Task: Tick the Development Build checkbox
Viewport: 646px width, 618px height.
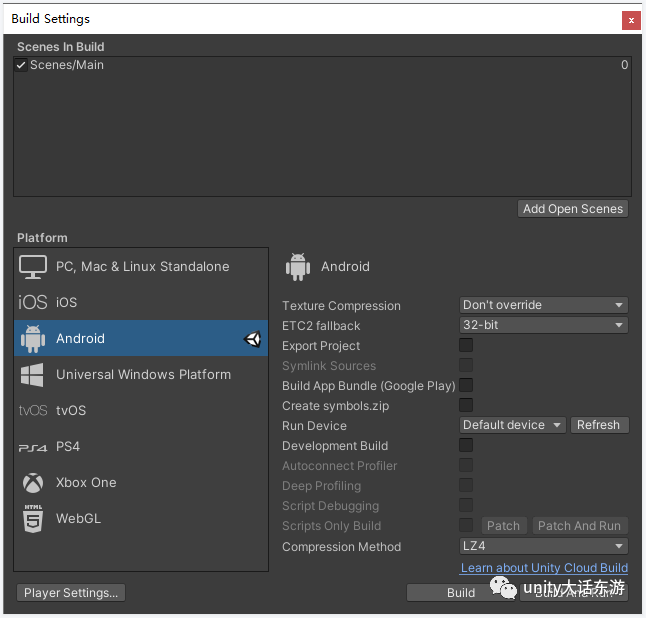Action: coord(466,445)
